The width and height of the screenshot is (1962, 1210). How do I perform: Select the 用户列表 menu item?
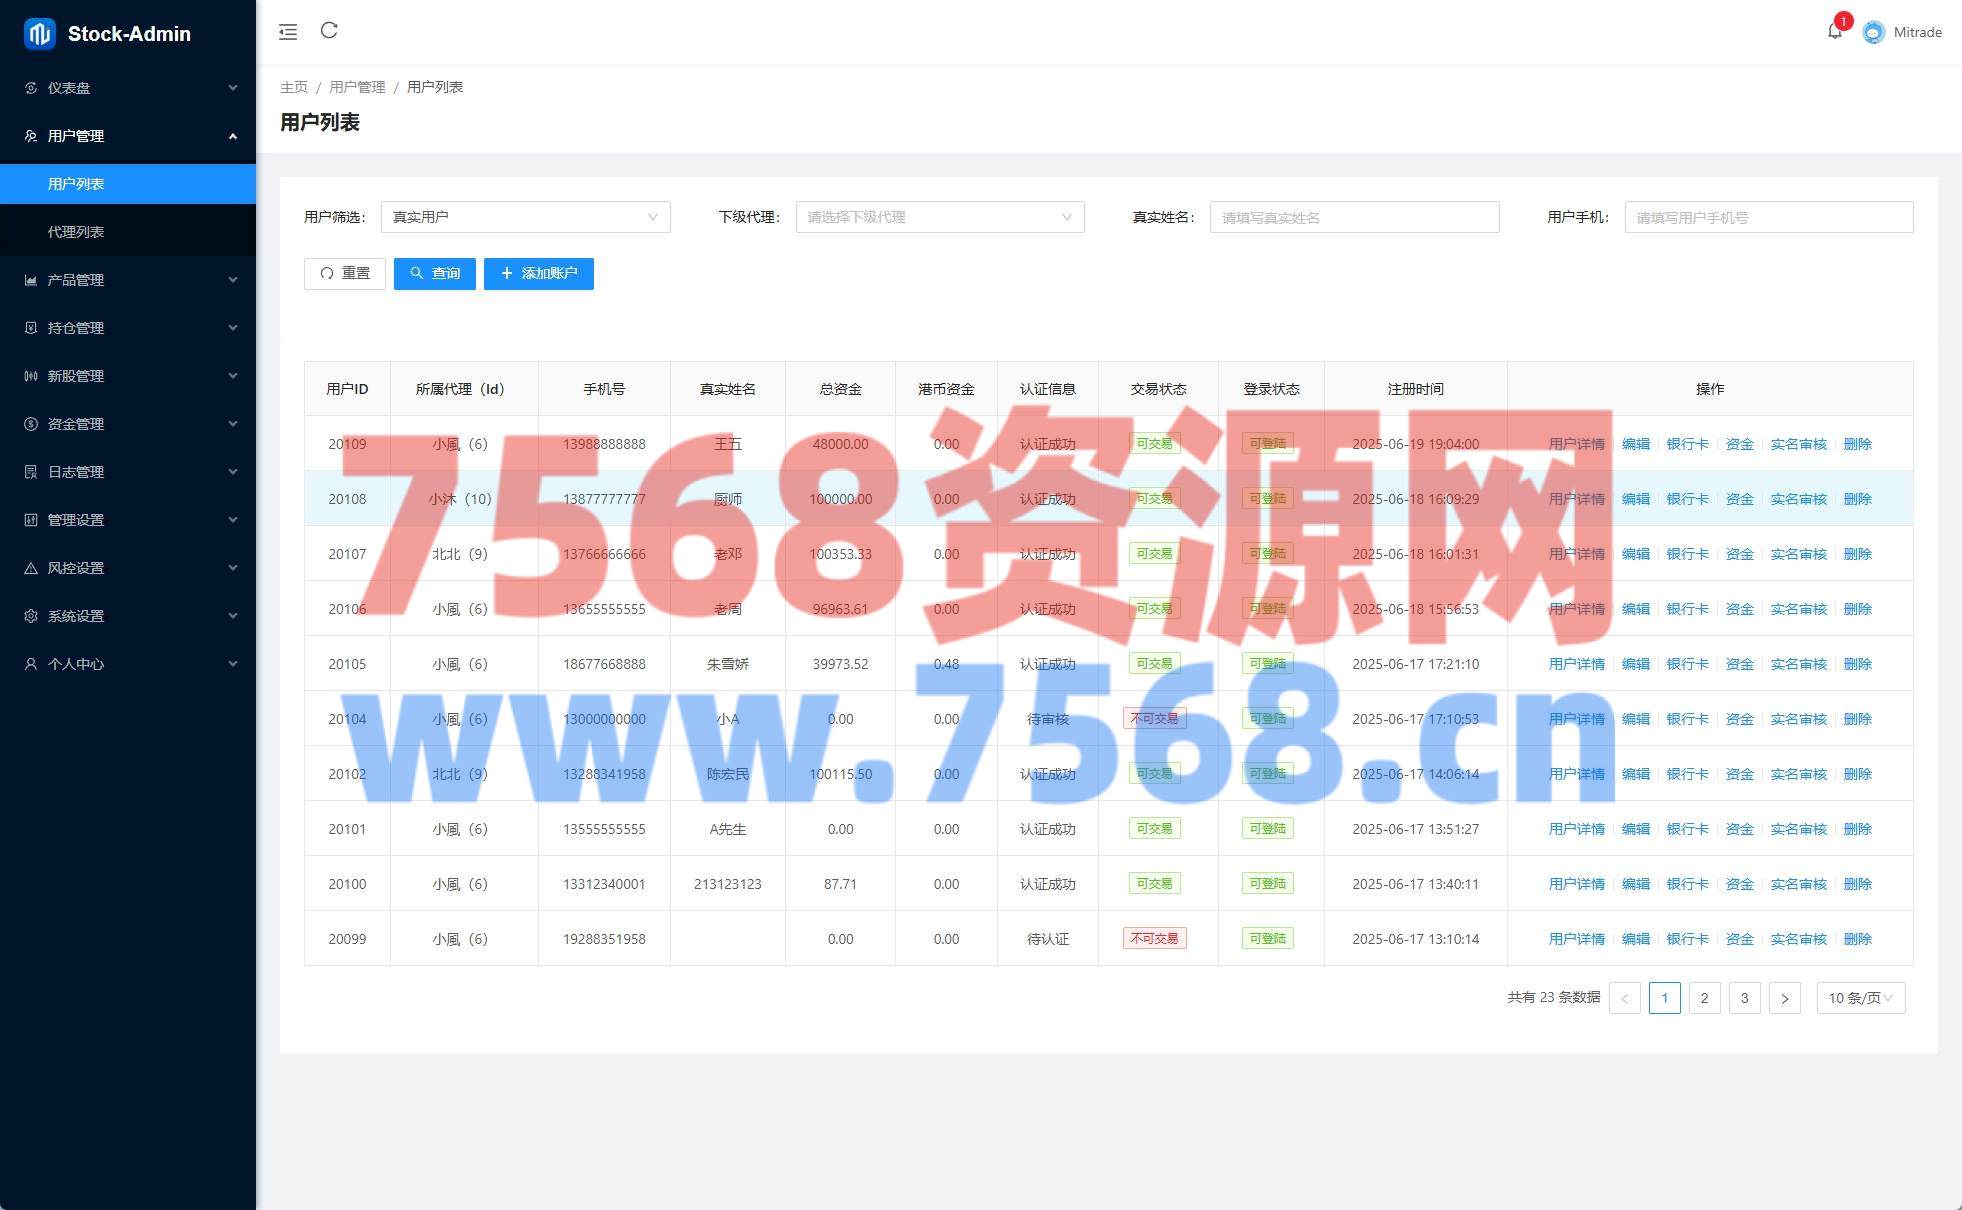coord(76,184)
